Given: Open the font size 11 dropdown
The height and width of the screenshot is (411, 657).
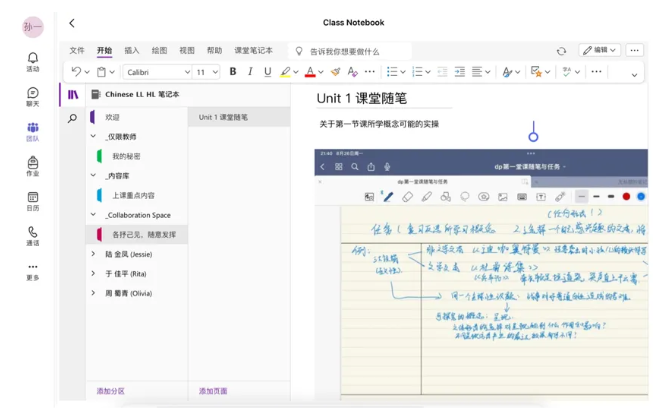Looking at the screenshot, I should click(206, 72).
